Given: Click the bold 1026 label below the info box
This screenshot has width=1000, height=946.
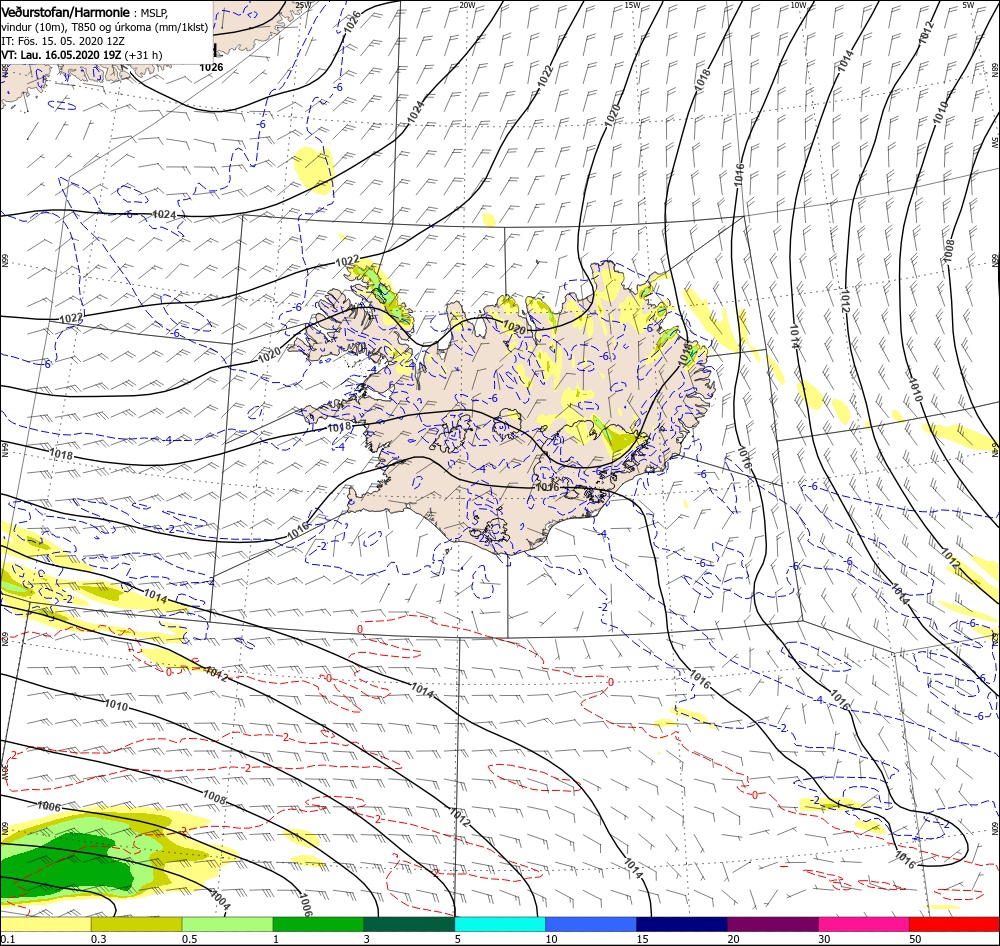Looking at the screenshot, I should point(211,67).
